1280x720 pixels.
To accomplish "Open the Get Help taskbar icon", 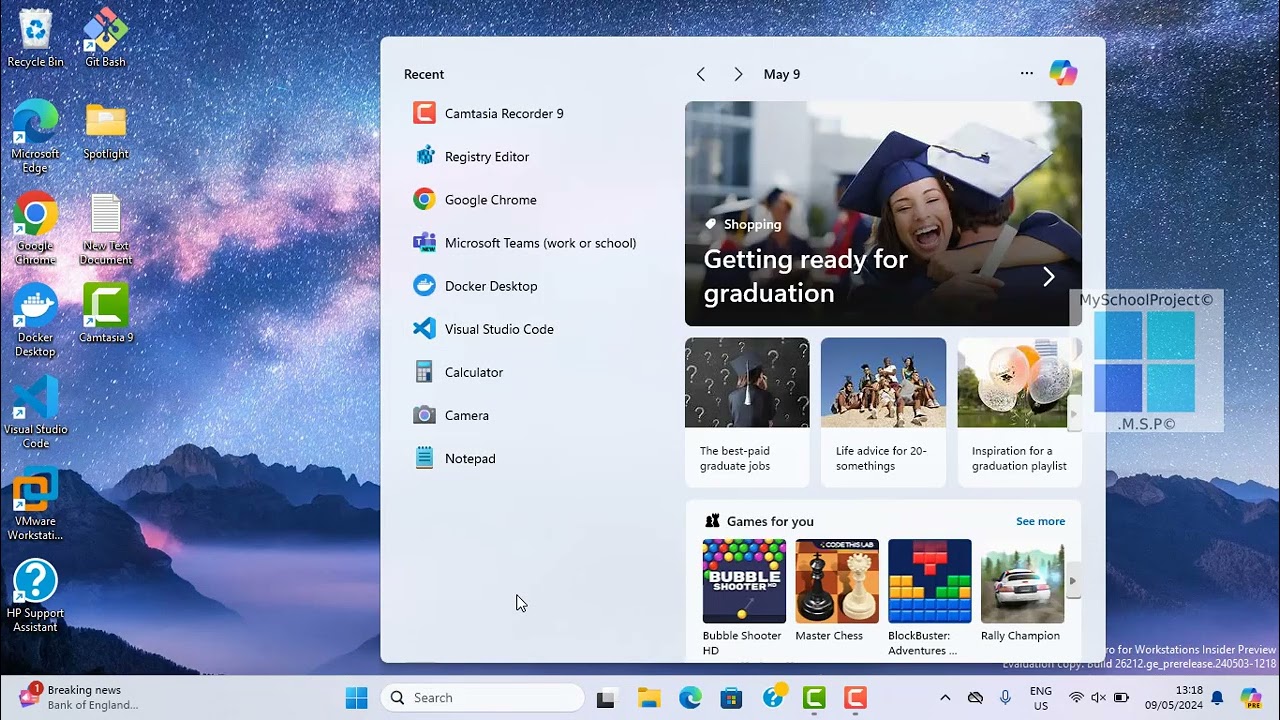I will [x=774, y=698].
